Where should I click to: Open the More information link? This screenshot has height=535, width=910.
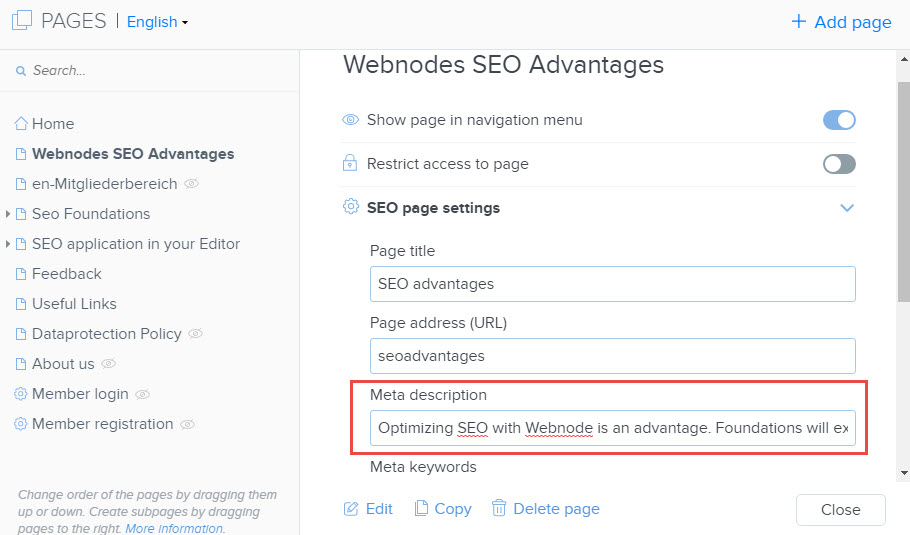pyautogui.click(x=174, y=529)
